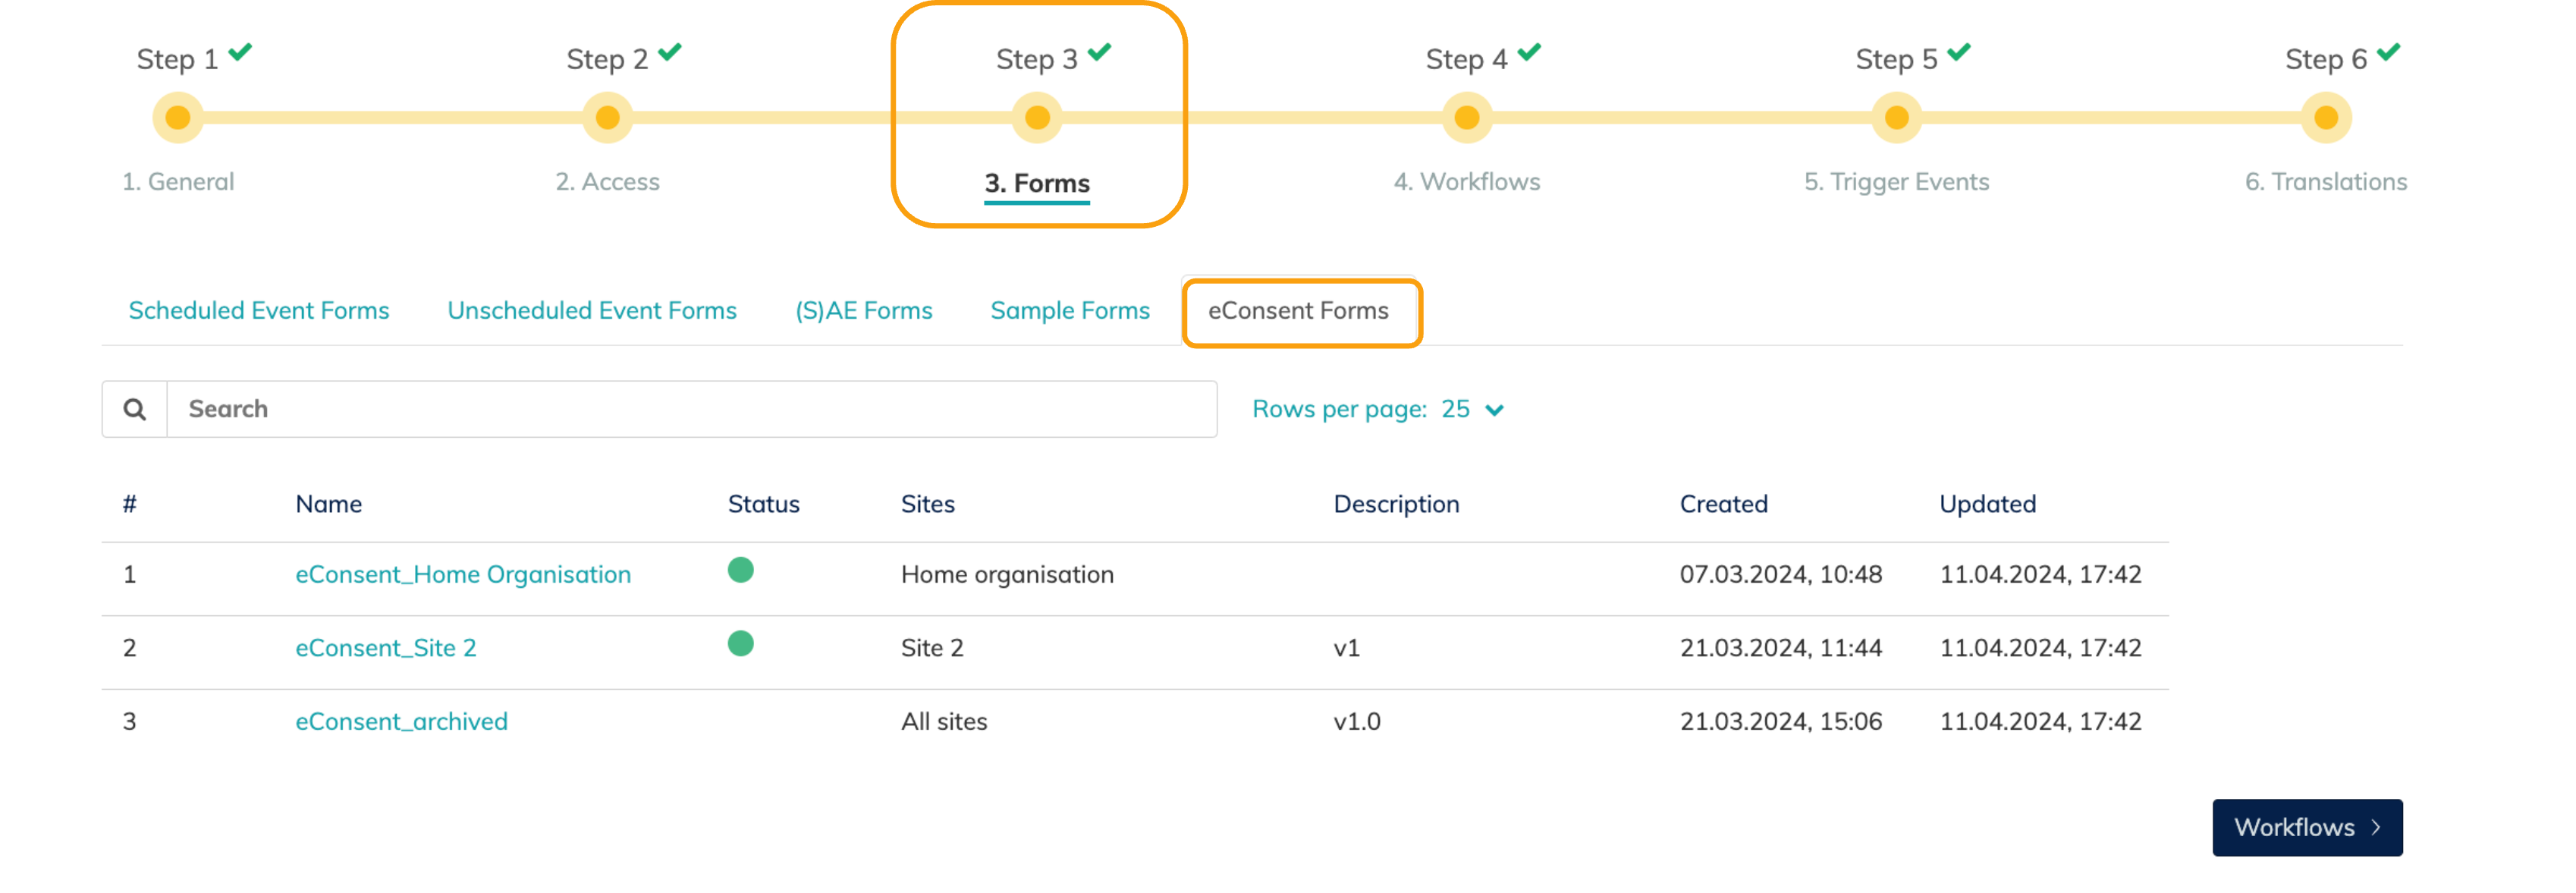Select the (S)AE Forms tab

click(863, 311)
